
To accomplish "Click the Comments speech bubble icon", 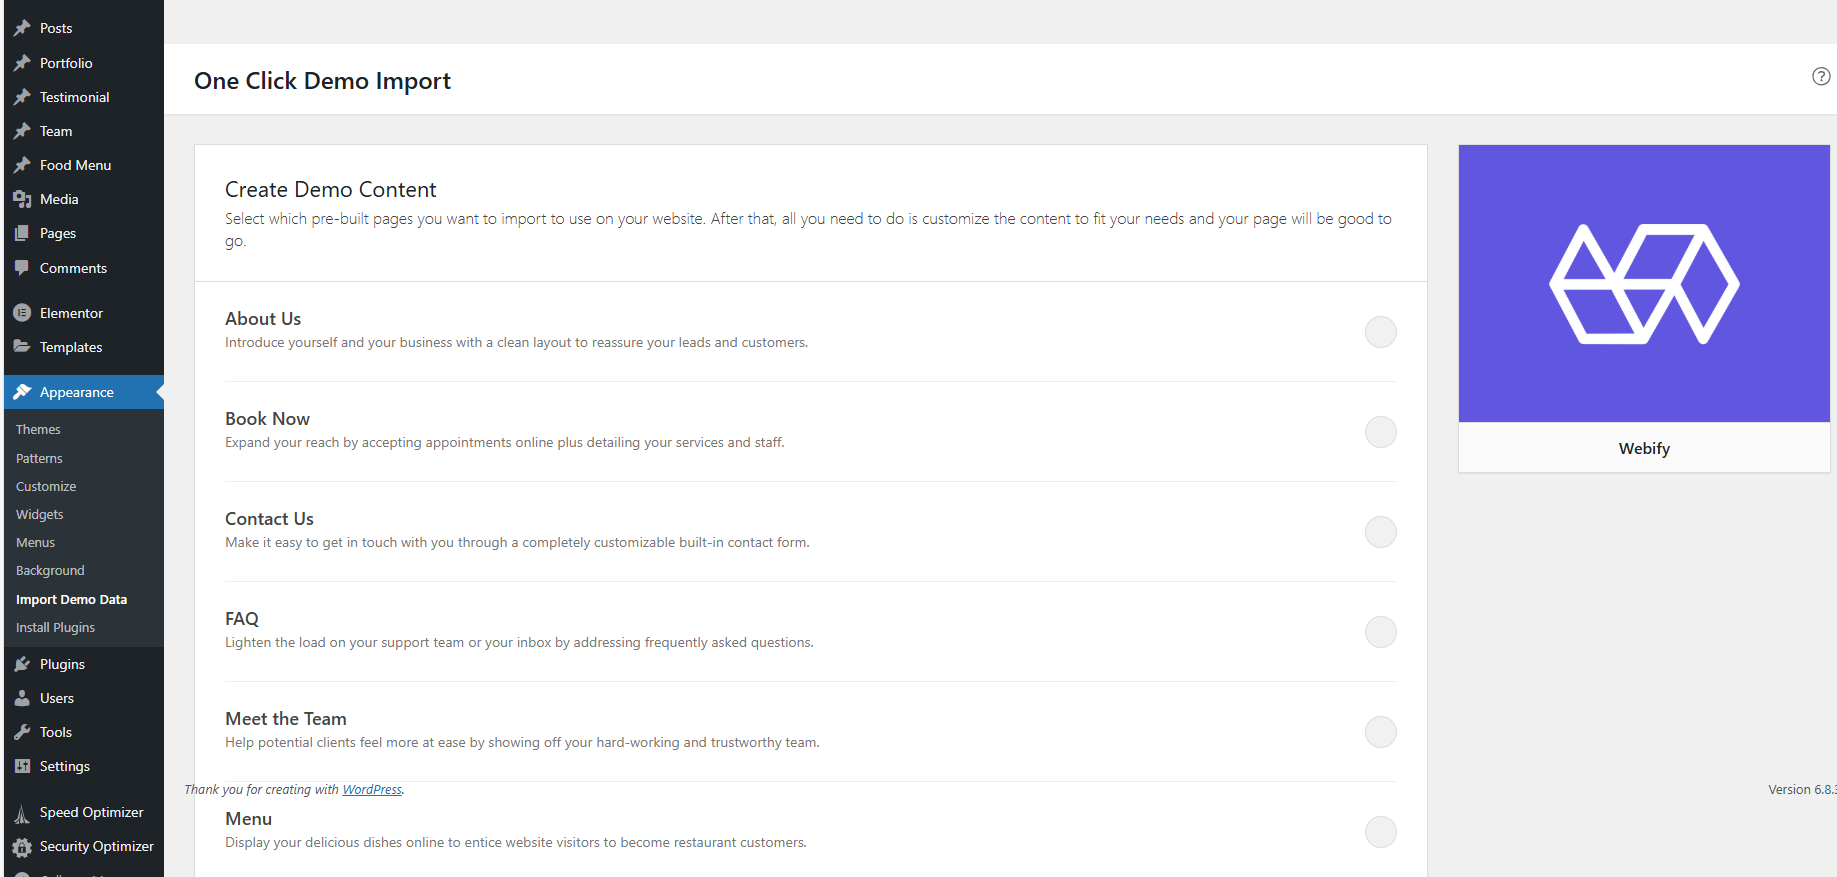I will (22, 268).
